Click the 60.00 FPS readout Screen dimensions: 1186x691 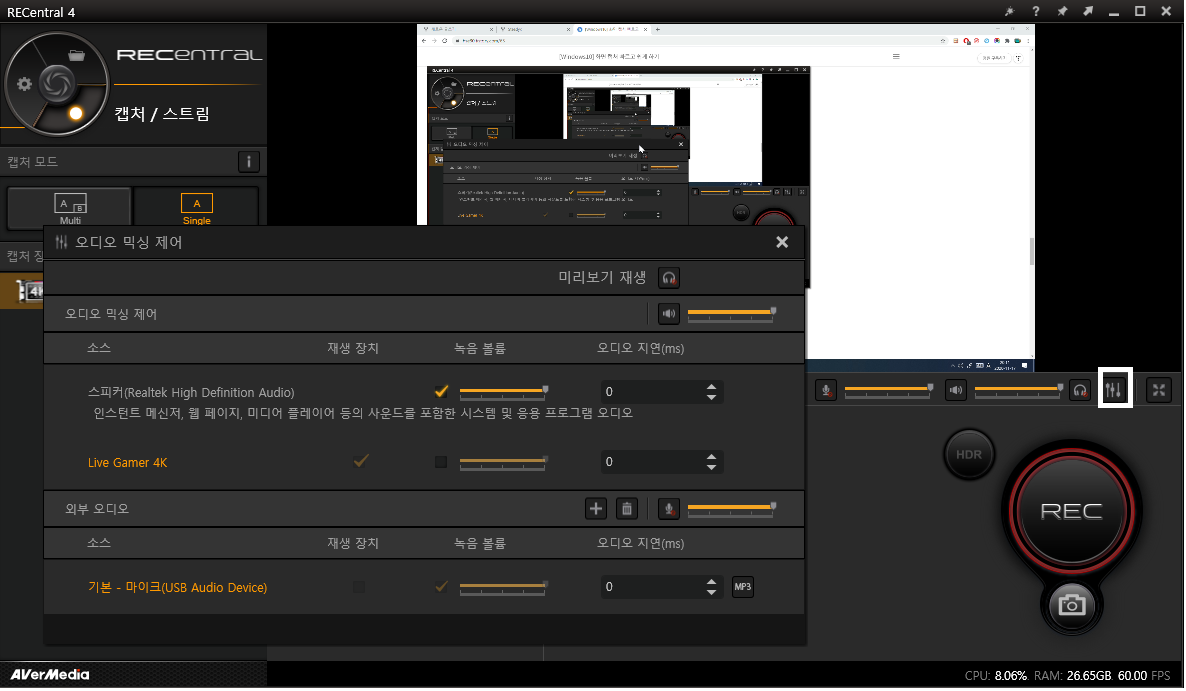pyautogui.click(x=1144, y=676)
